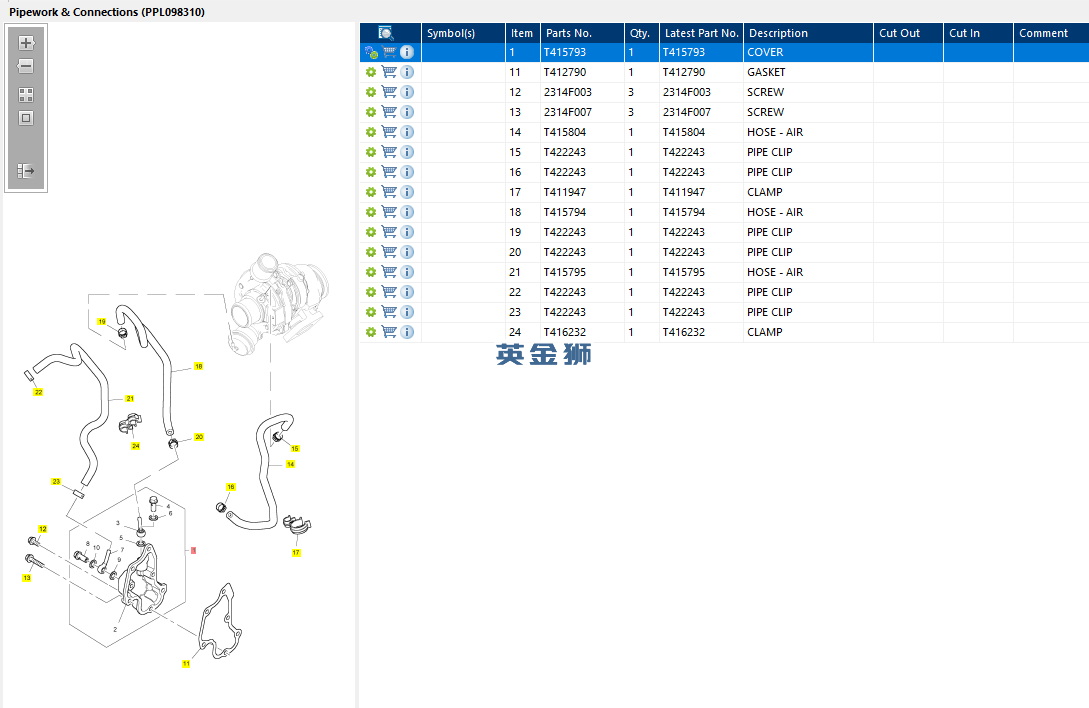Select callout 17 on the diagram

(296, 552)
